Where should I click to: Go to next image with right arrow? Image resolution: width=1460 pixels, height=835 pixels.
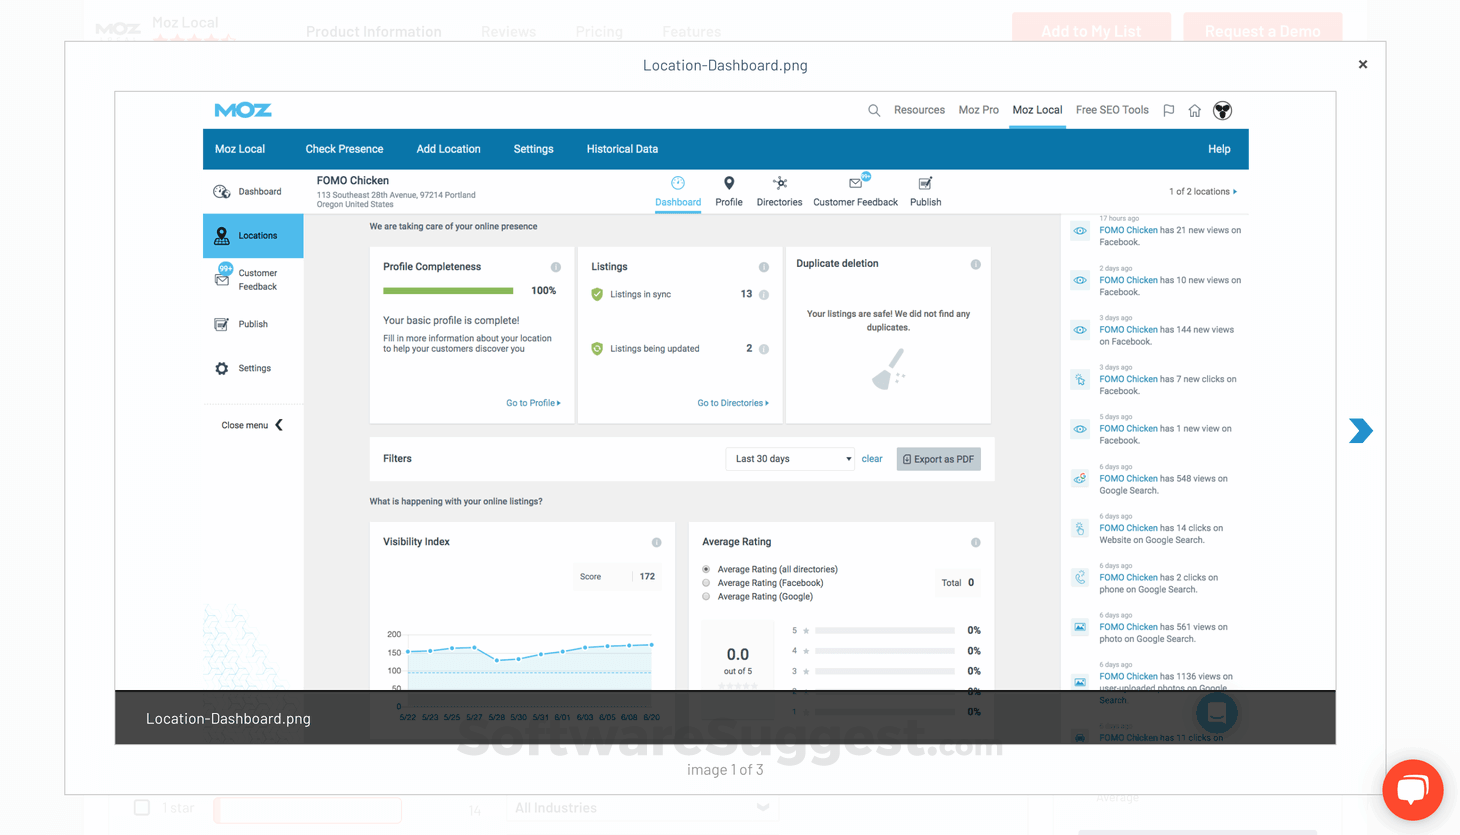[1360, 431]
